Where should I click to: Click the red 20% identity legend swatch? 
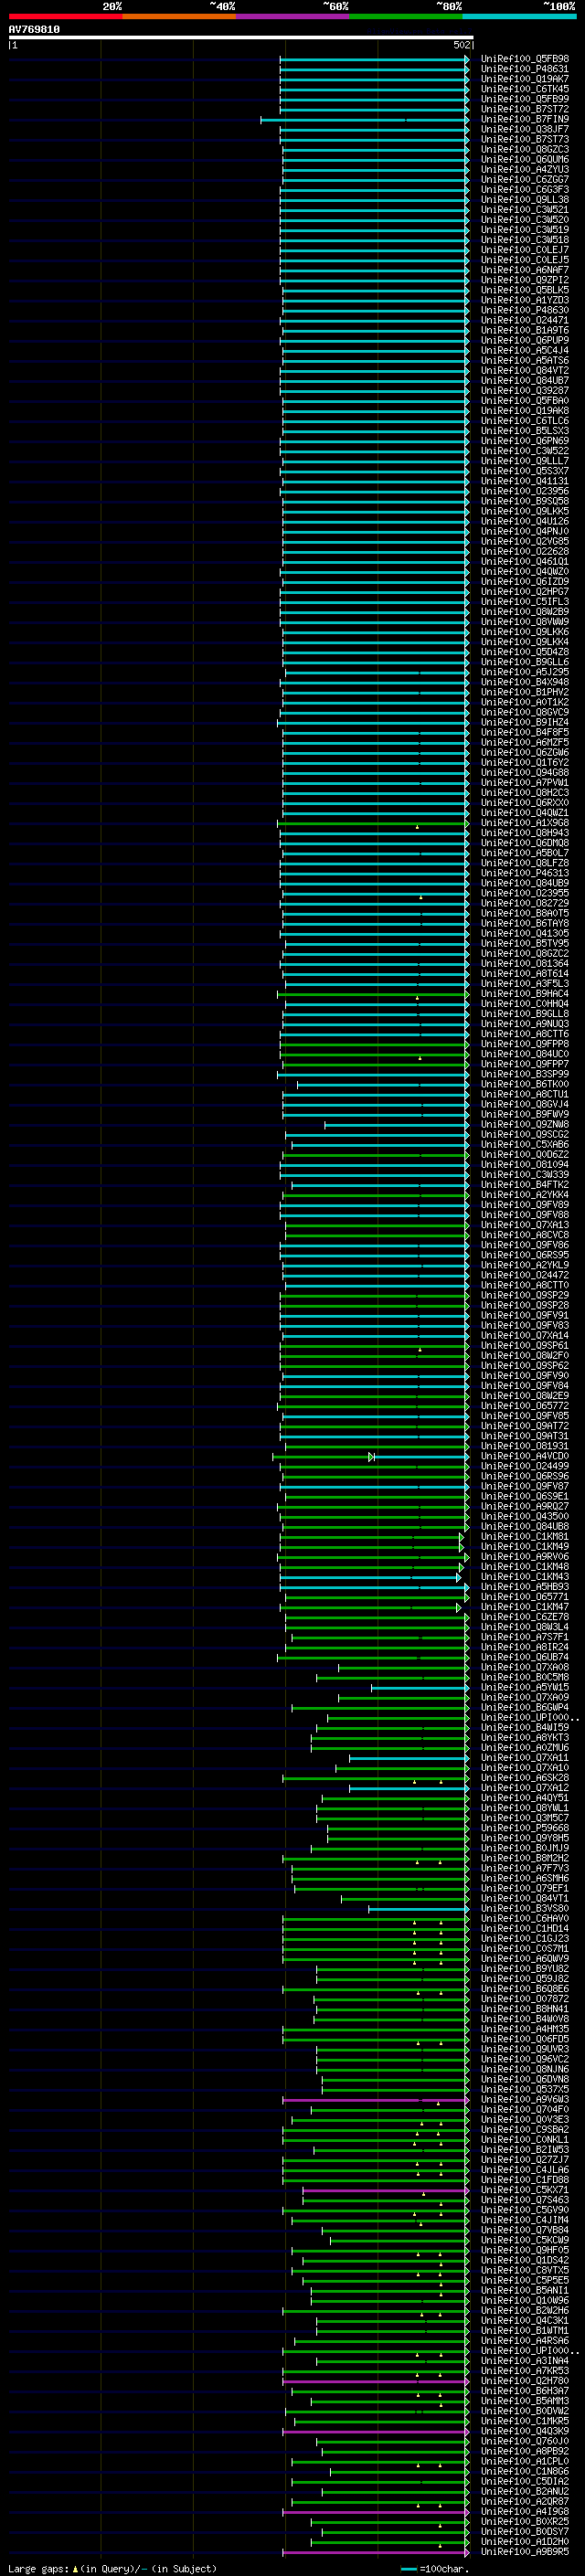coord(65,16)
